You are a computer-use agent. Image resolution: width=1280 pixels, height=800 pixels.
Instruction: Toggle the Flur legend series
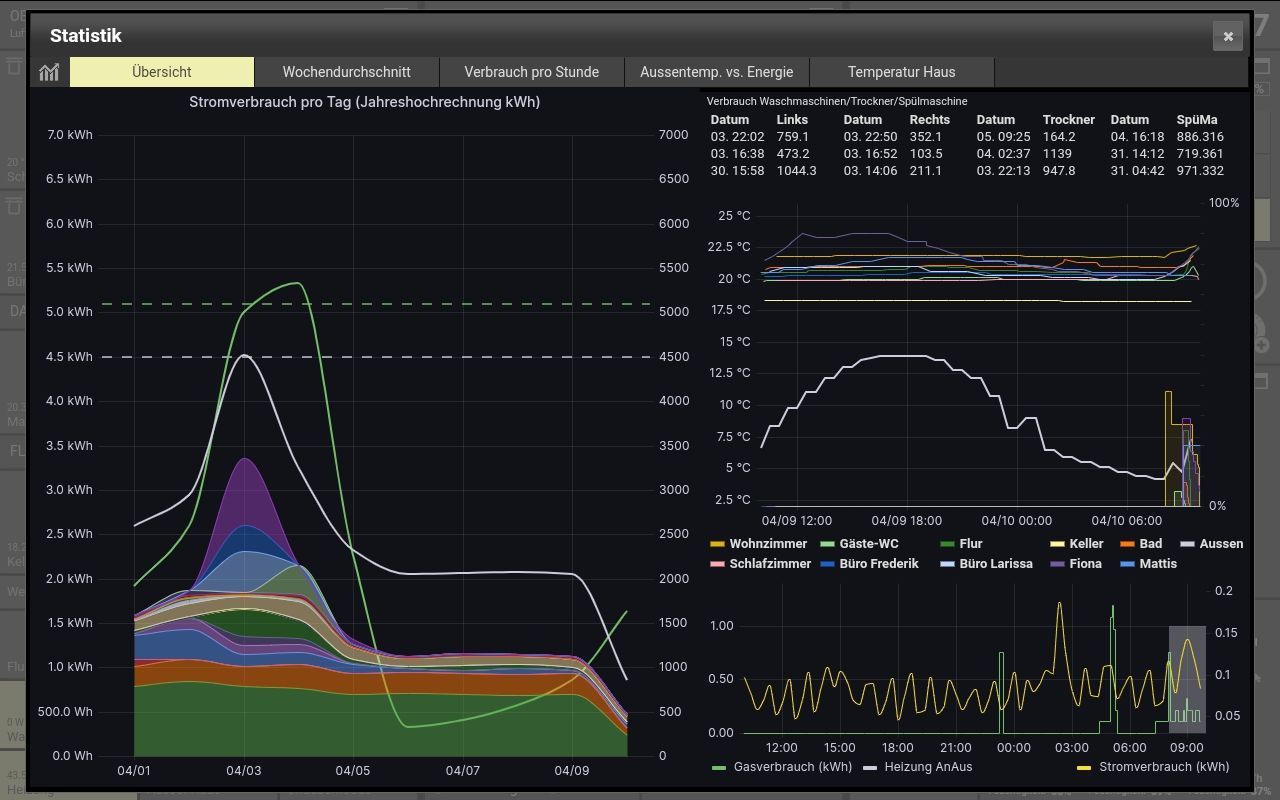(971, 544)
